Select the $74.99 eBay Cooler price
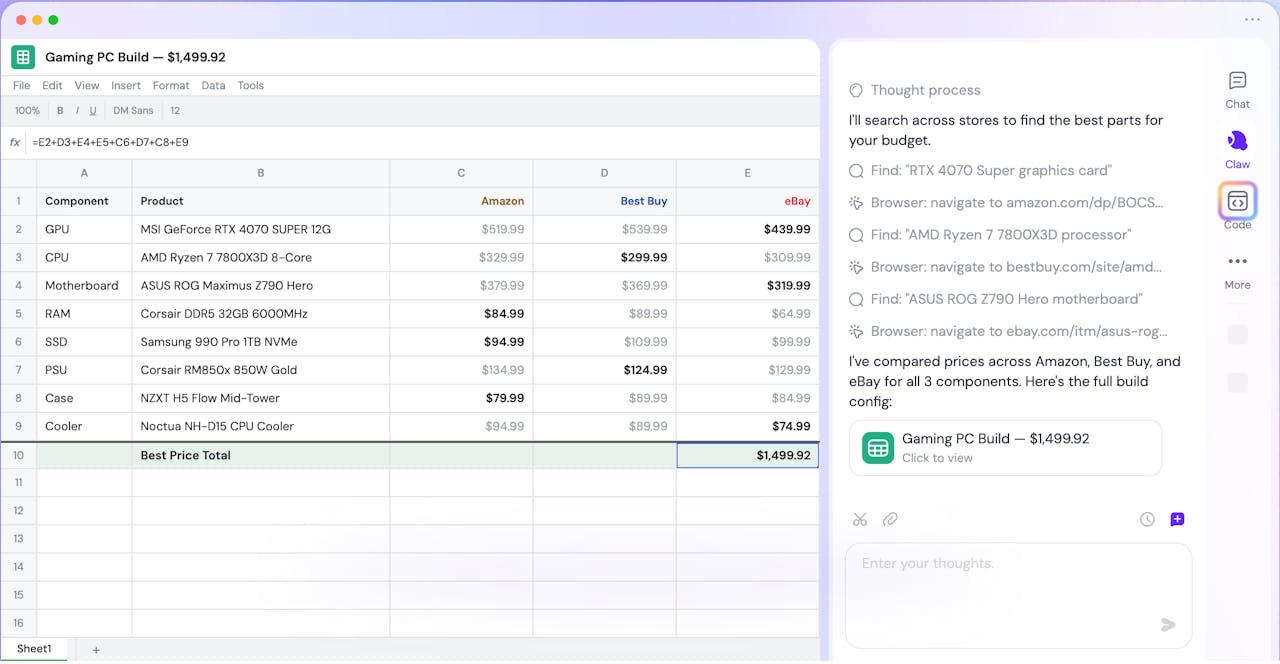The width and height of the screenshot is (1280, 664). click(x=748, y=426)
